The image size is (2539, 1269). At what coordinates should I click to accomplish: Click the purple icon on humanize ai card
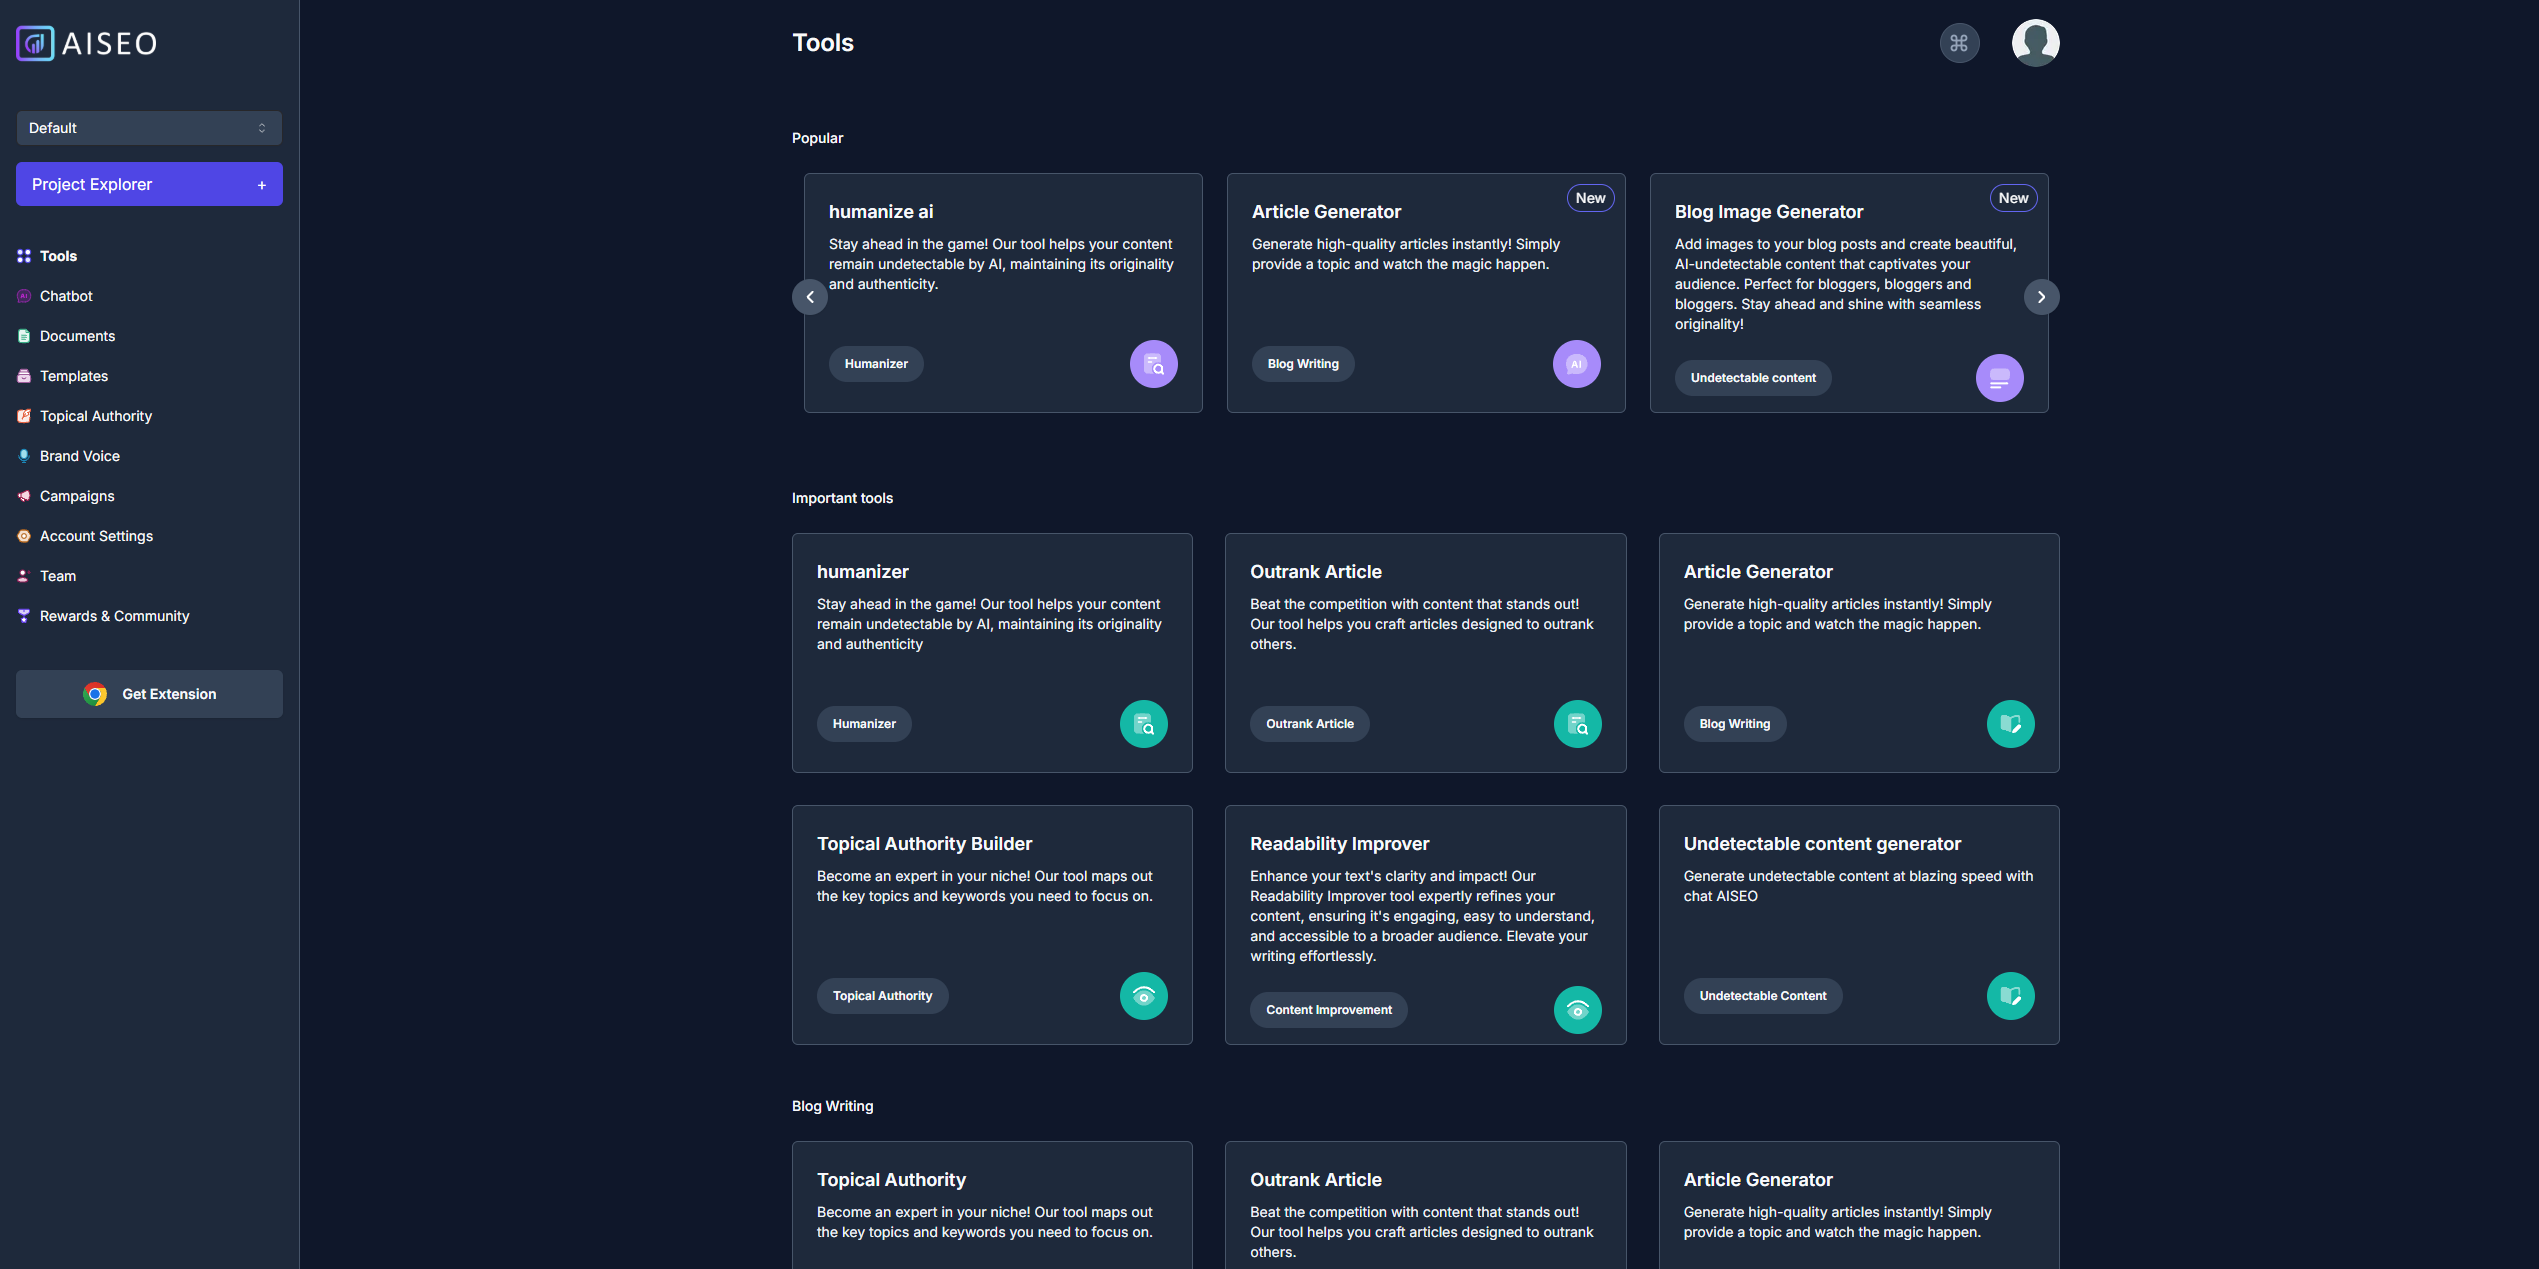tap(1153, 364)
